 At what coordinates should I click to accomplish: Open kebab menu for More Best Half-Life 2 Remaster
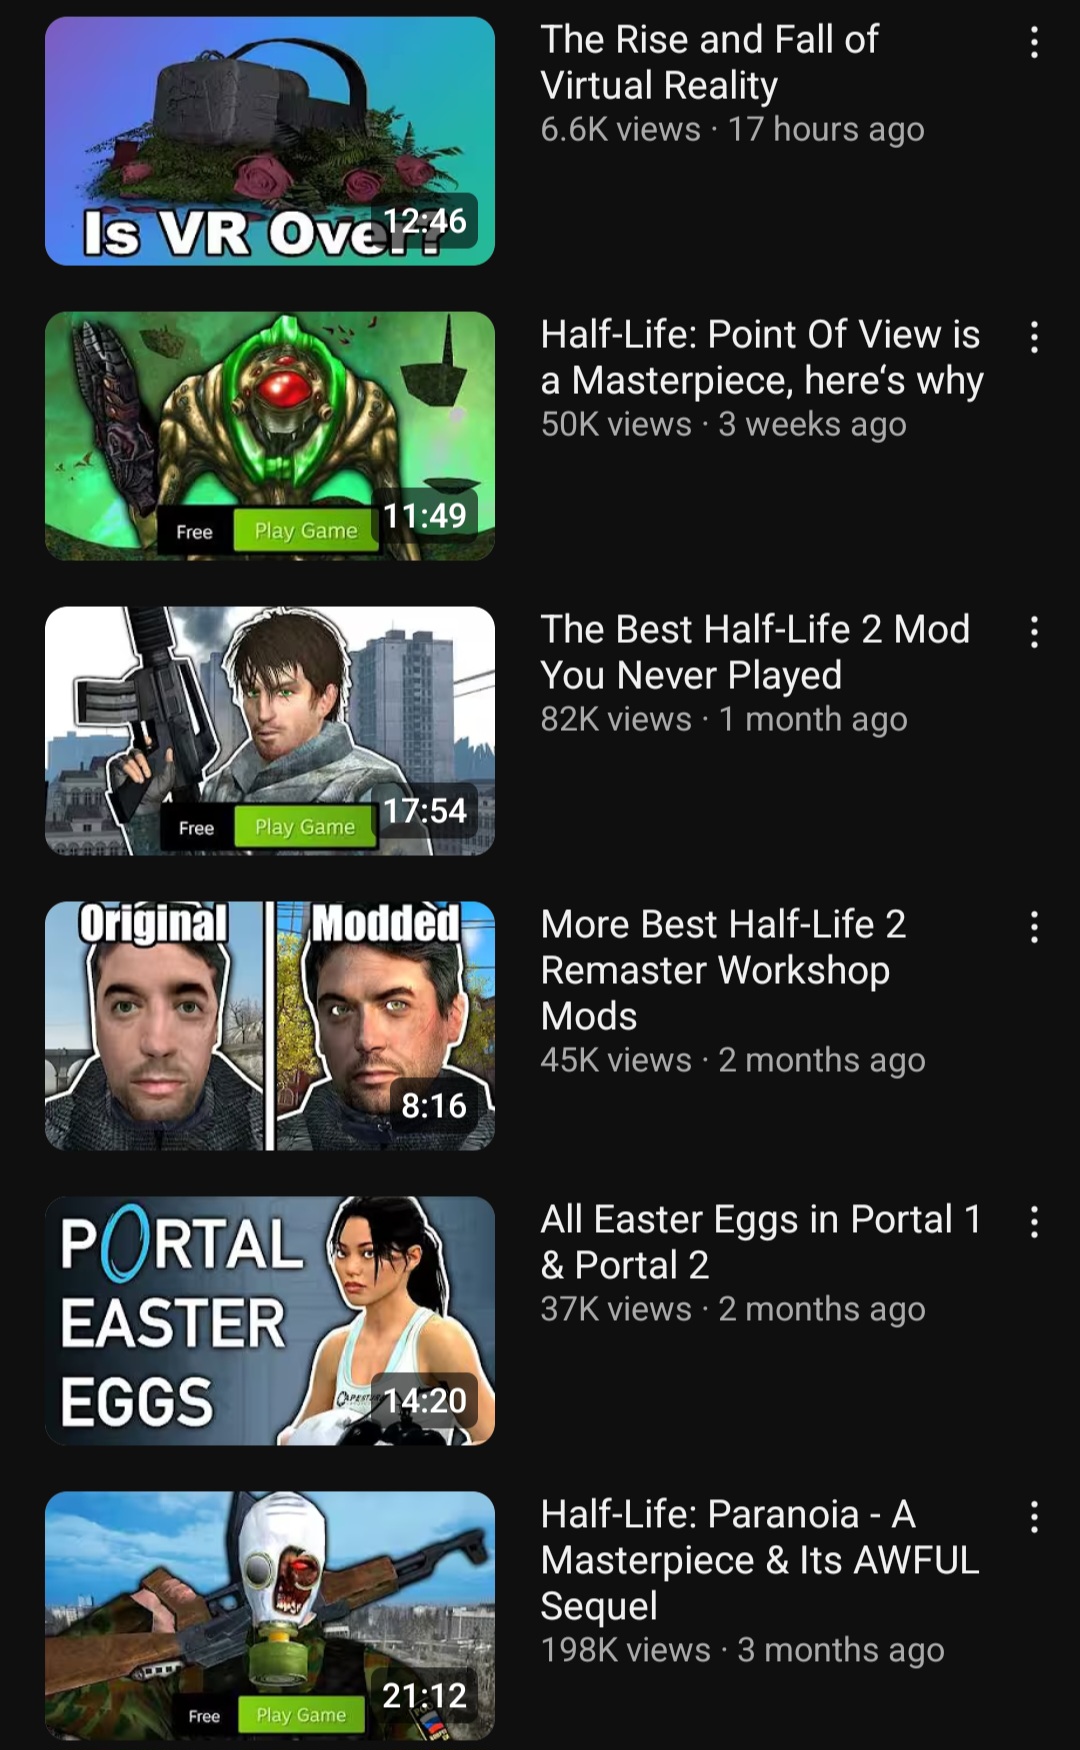1034,927
